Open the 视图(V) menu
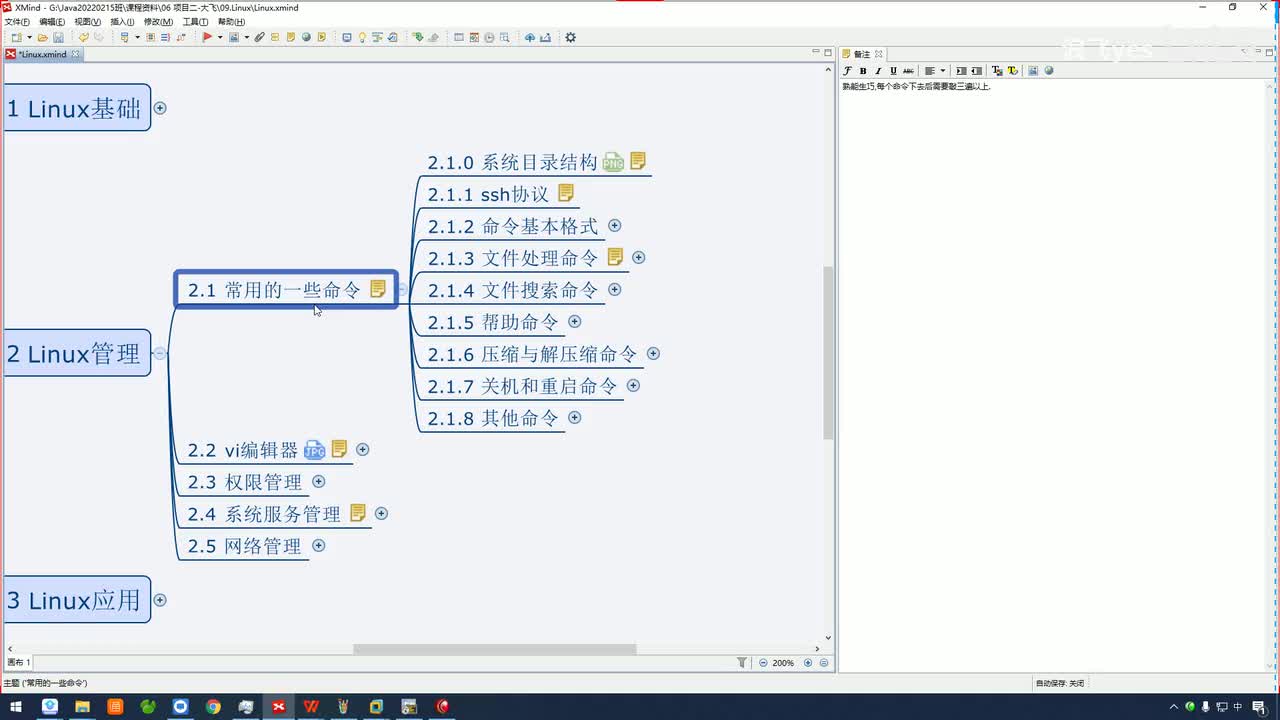 [x=88, y=21]
